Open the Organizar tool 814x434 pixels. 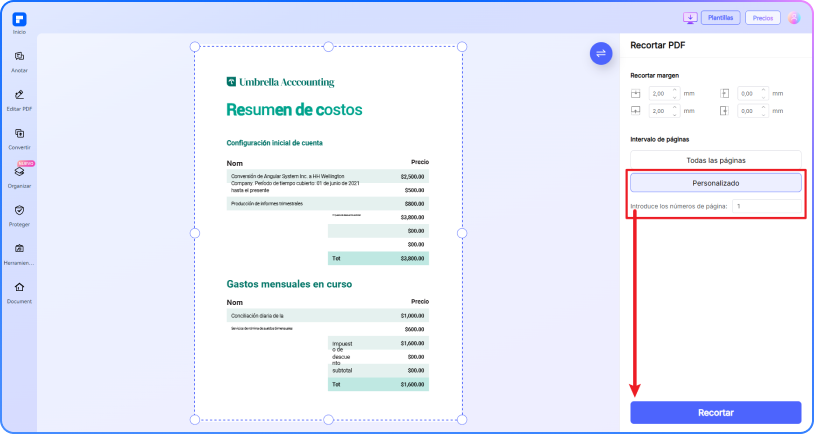pyautogui.click(x=19, y=177)
